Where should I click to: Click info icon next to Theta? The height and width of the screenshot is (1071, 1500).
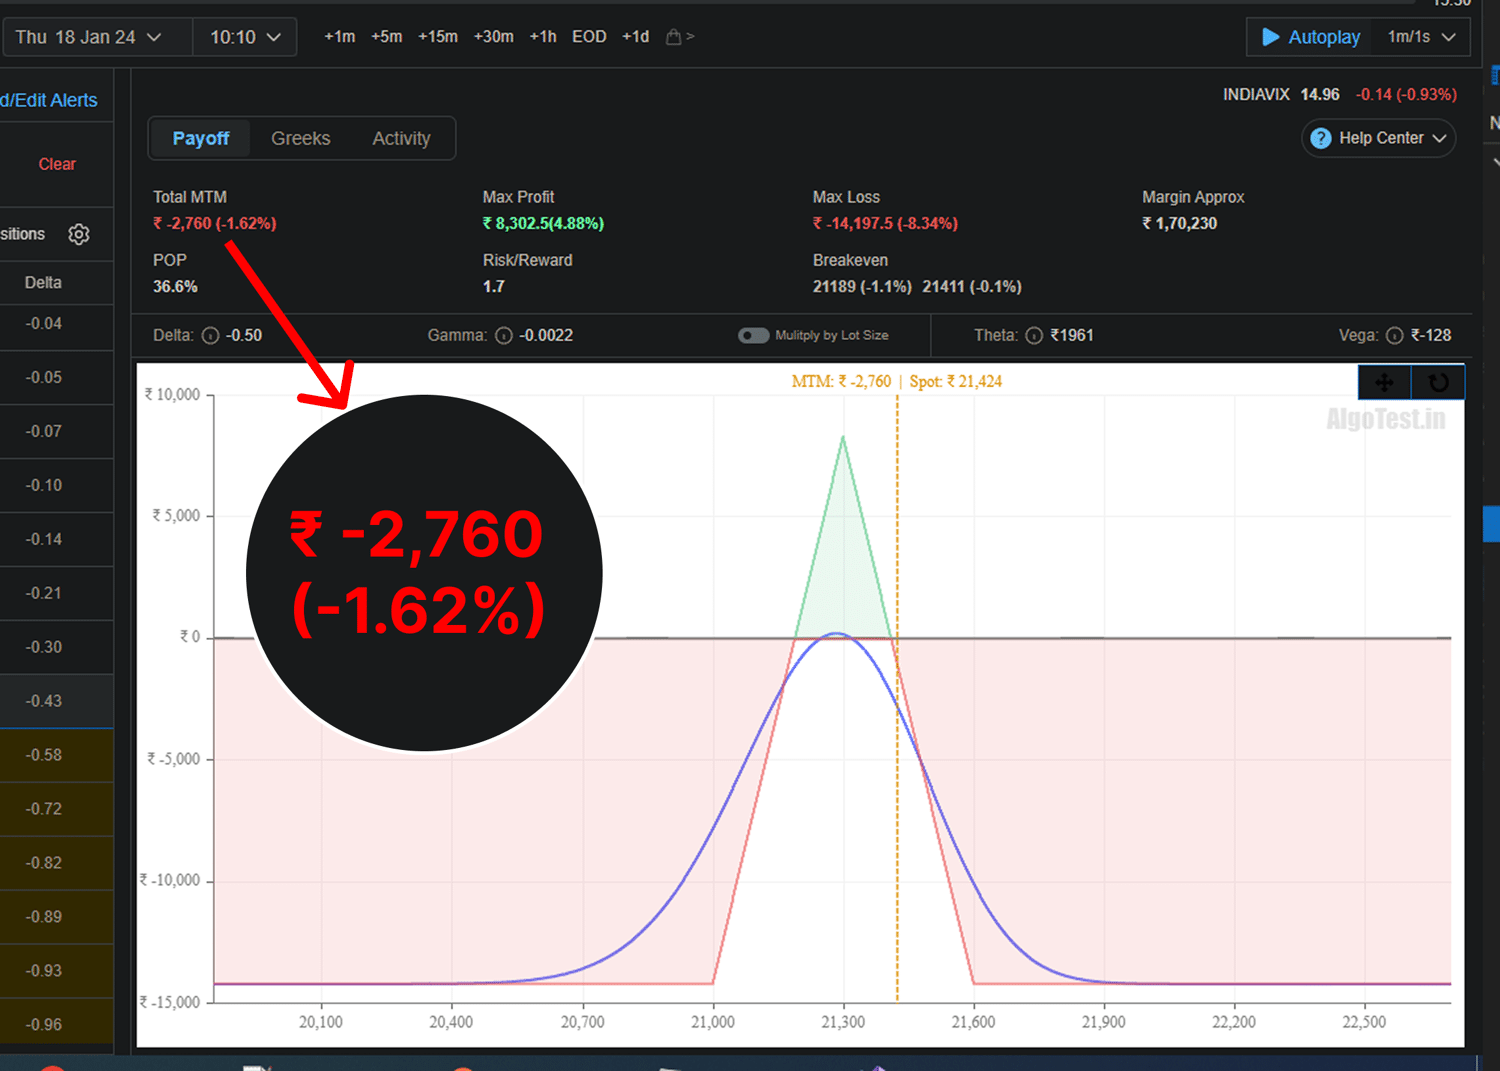pos(1034,336)
